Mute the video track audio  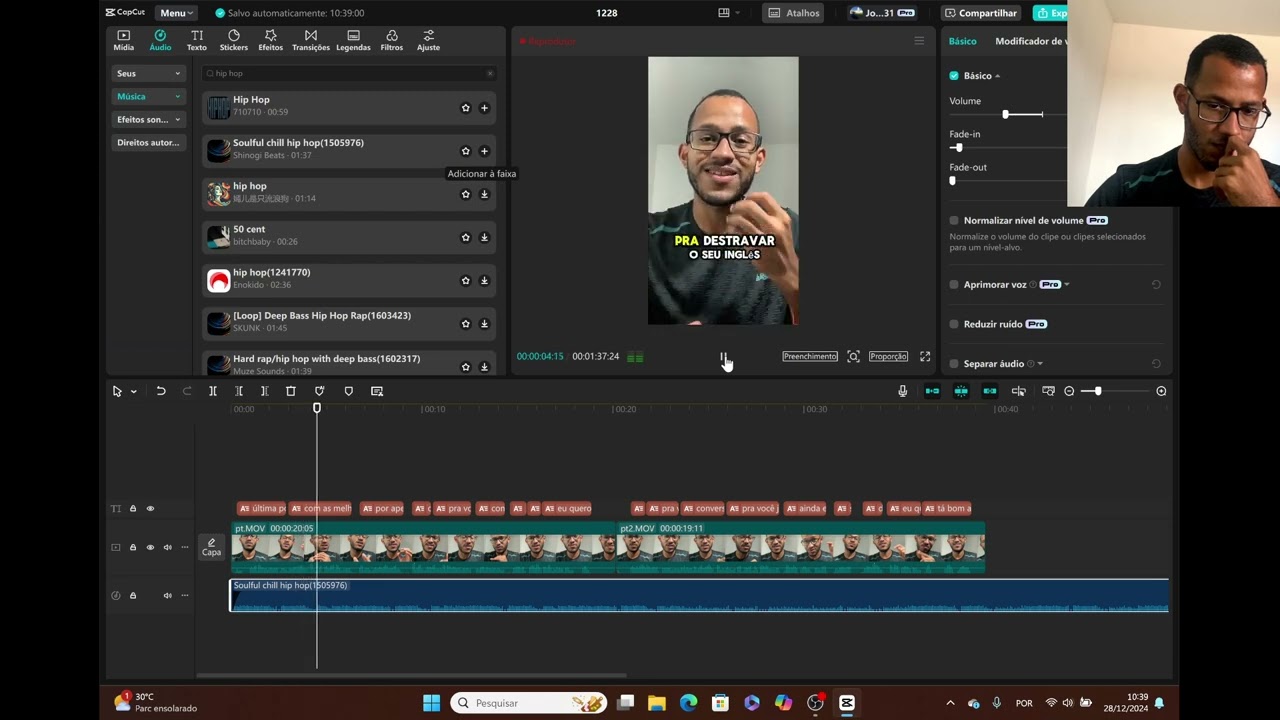click(167, 547)
